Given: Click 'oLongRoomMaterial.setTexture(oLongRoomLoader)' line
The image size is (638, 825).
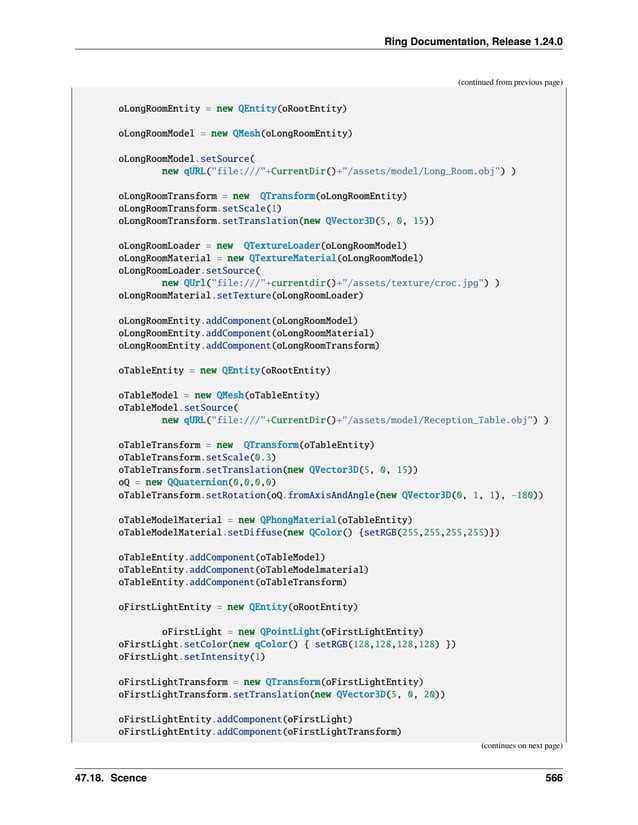Looking at the screenshot, I should [240, 295].
